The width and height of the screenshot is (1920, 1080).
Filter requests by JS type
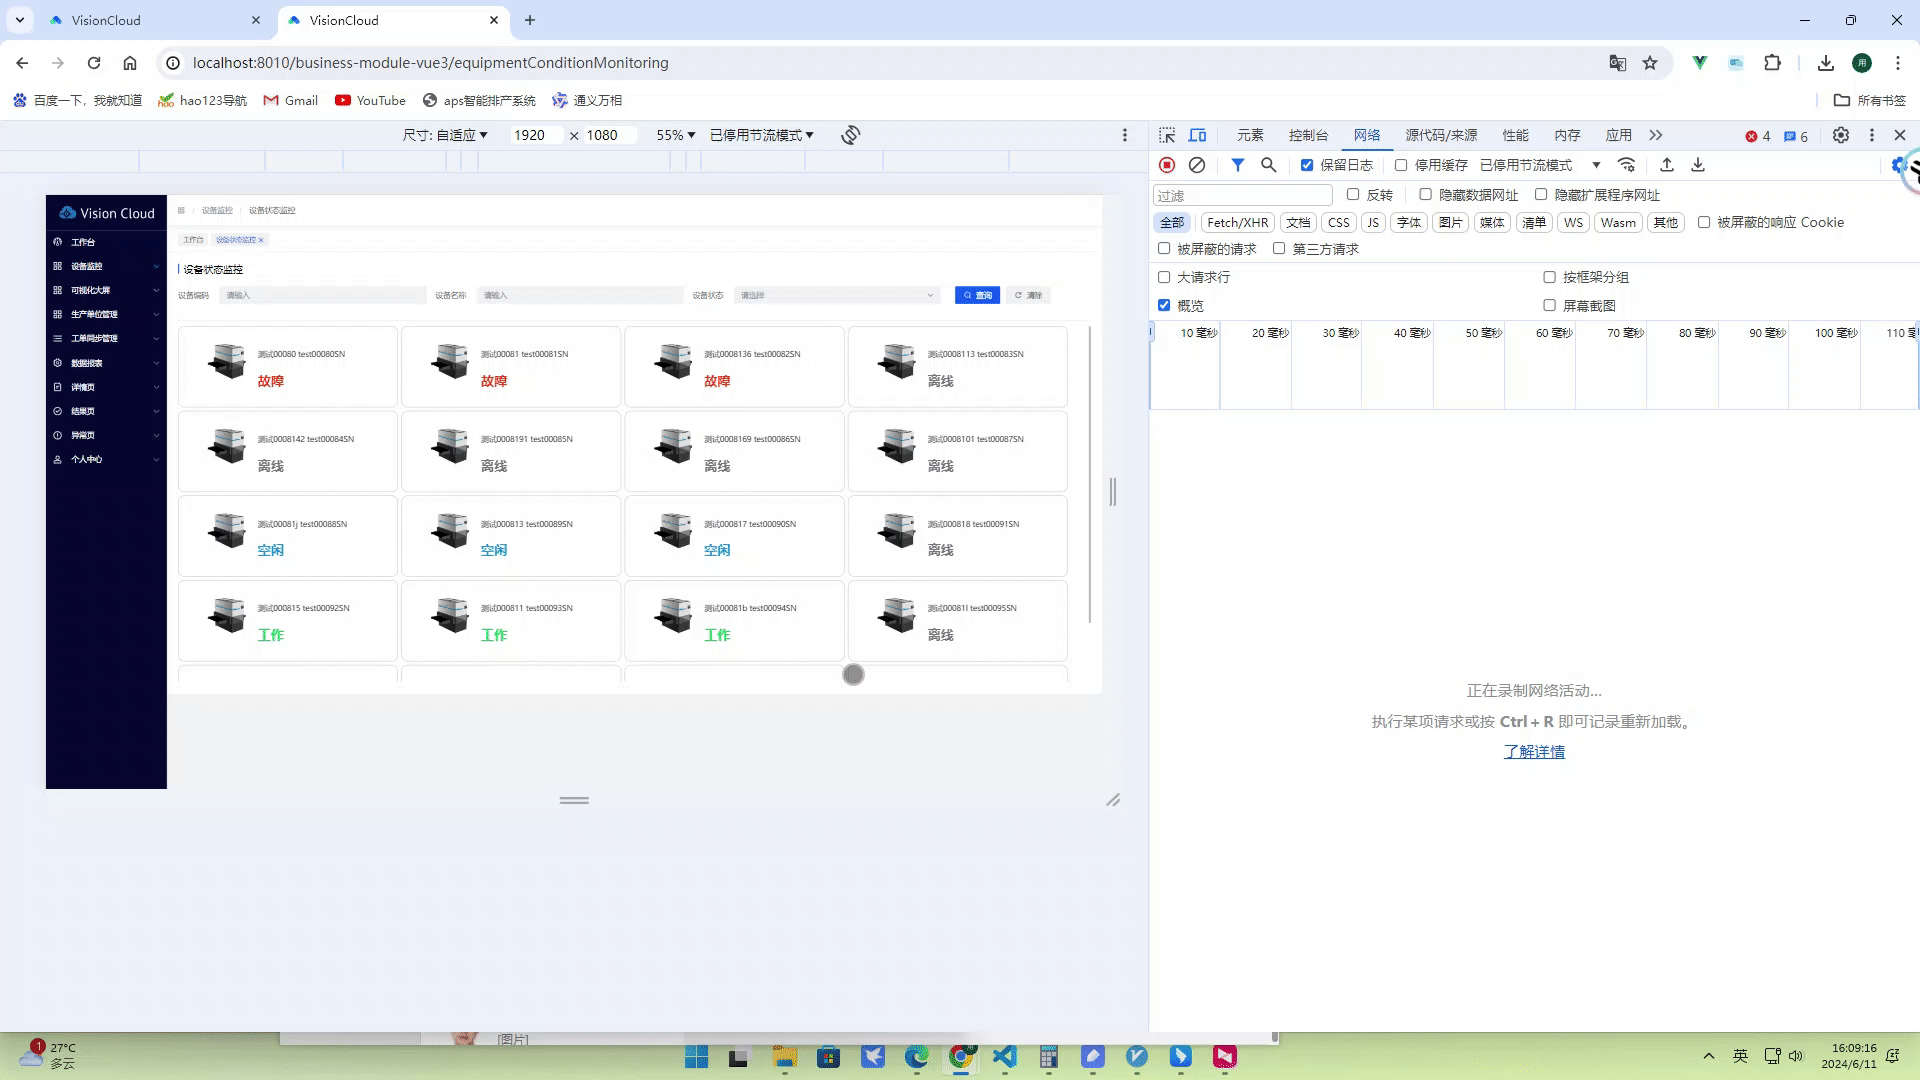coord(1372,222)
